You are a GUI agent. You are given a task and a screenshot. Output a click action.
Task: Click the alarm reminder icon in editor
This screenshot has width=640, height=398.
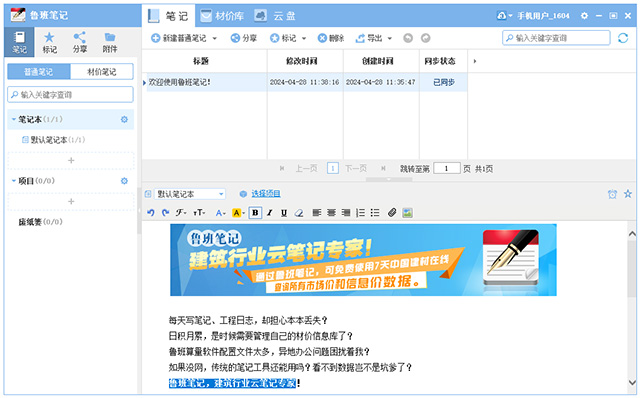[612, 194]
